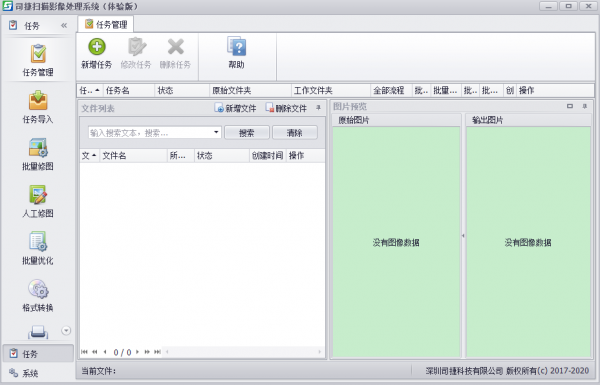600x385 pixels.
Task: Go to first page in pager
Action: (x=84, y=352)
